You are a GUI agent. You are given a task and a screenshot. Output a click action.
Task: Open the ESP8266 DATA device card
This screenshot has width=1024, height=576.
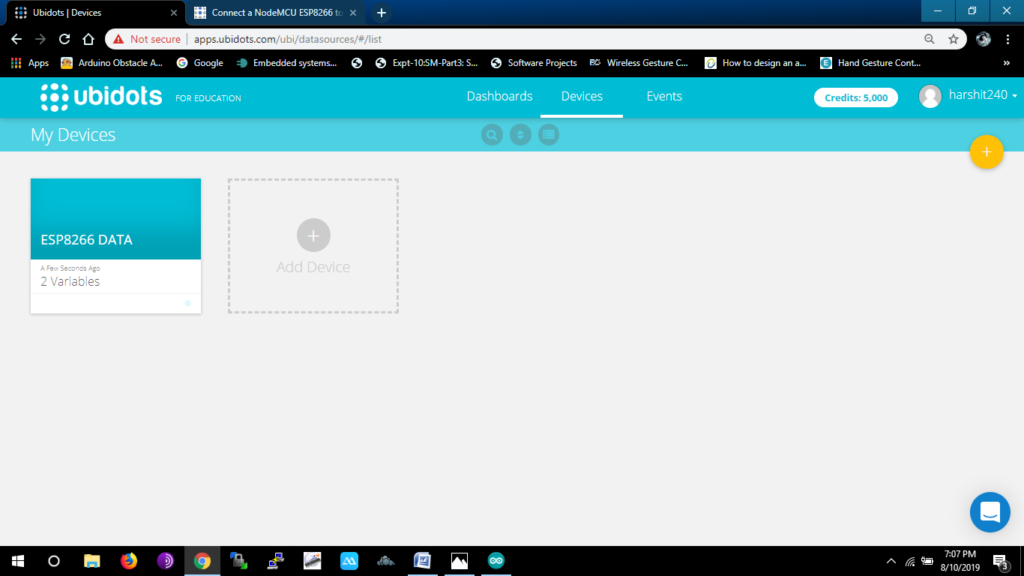[x=116, y=246]
